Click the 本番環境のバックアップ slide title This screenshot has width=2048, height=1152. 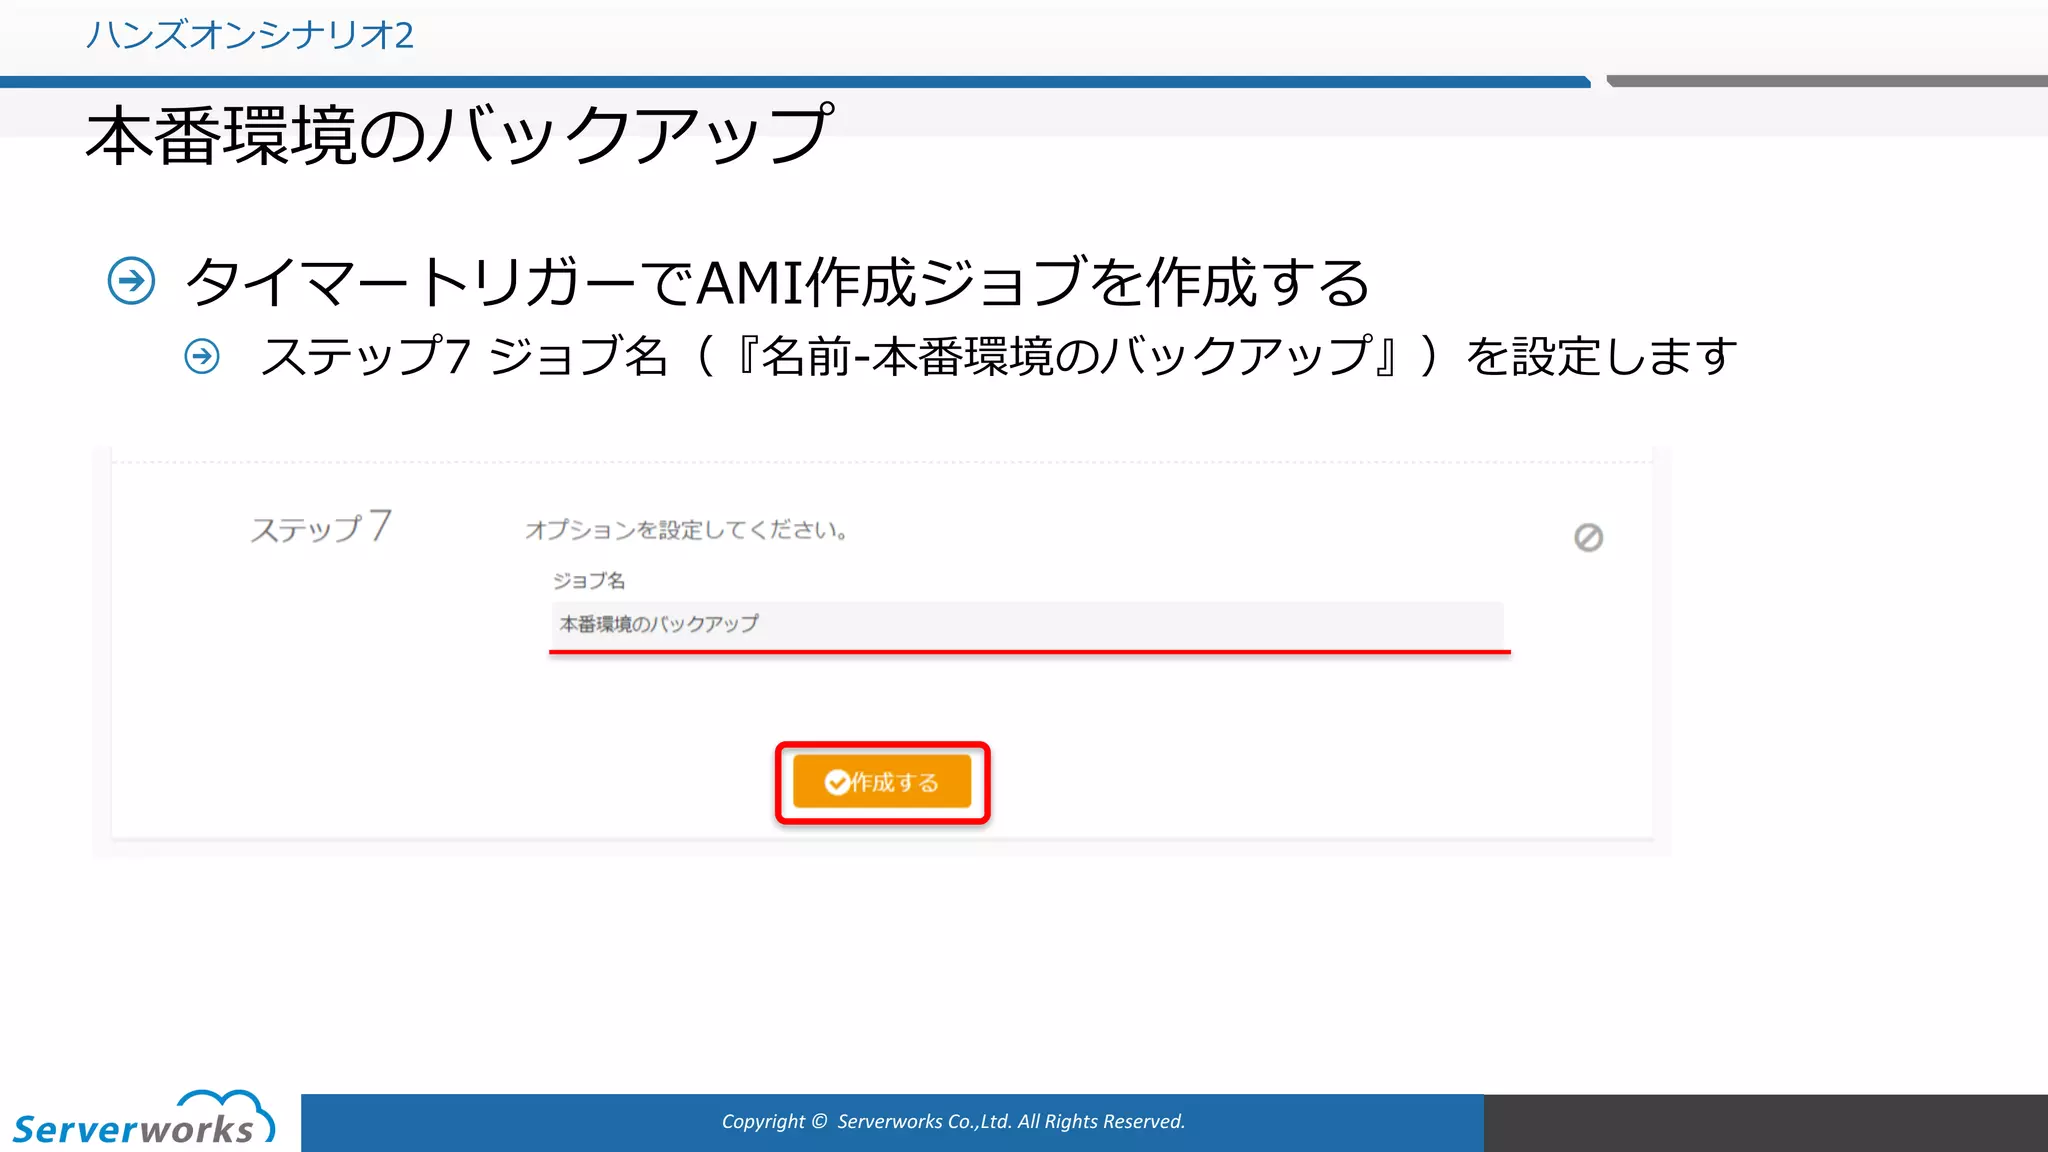coord(459,135)
